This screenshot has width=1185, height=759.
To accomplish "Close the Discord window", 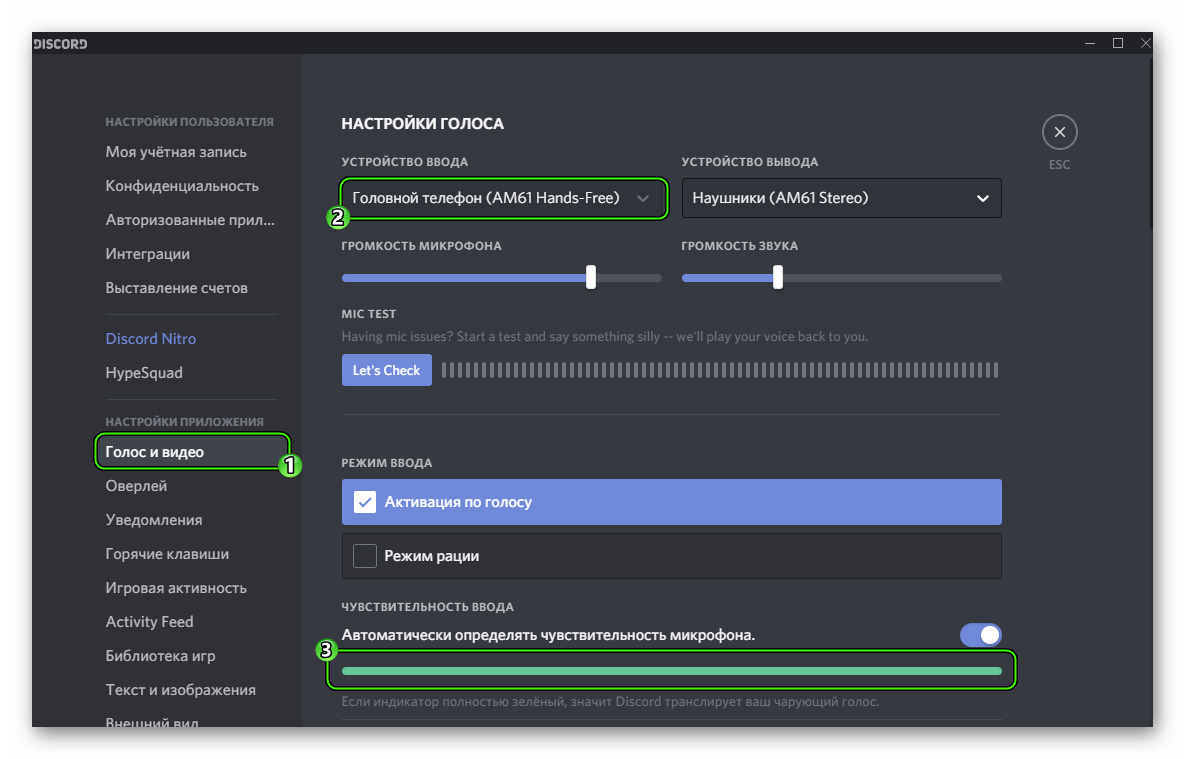I will pyautogui.click(x=1145, y=43).
